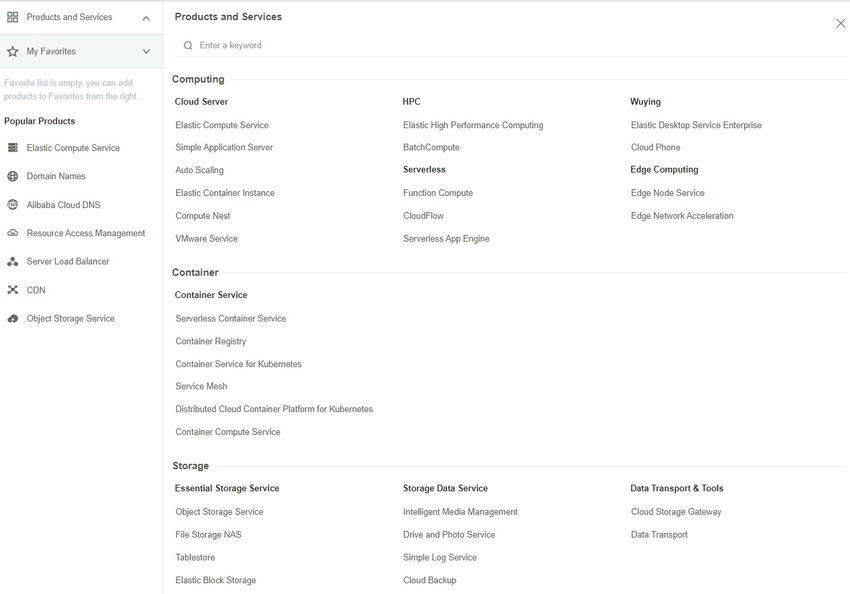Close the products overlay panel

pyautogui.click(x=839, y=22)
